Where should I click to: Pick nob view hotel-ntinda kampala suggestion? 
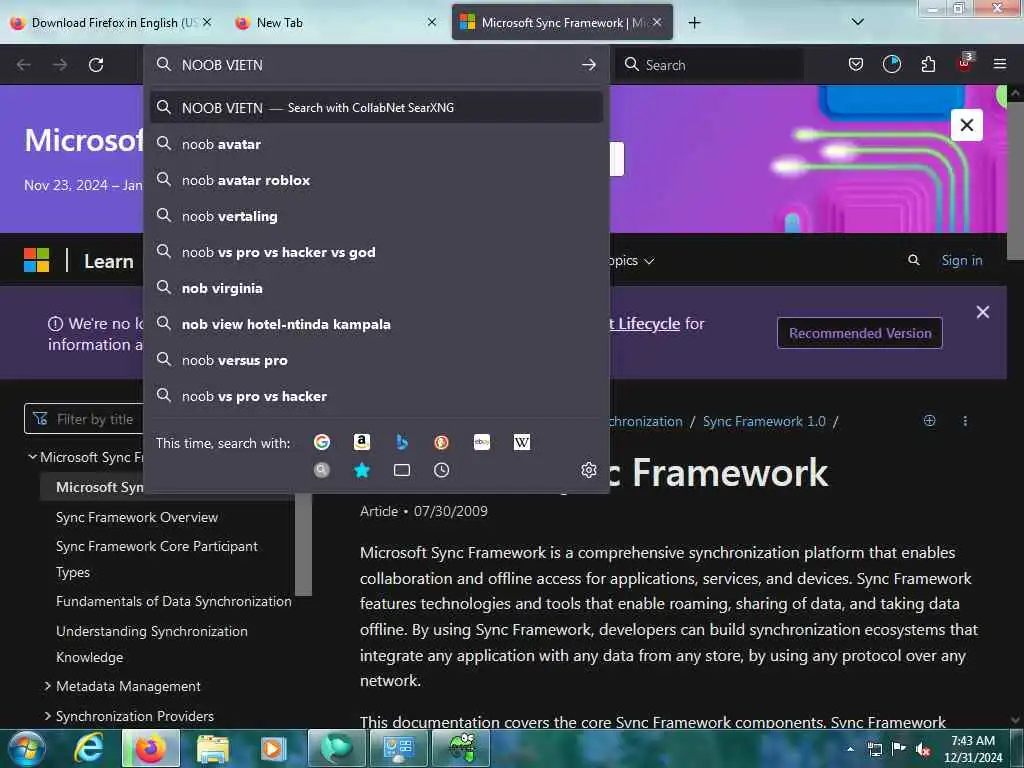(376, 324)
